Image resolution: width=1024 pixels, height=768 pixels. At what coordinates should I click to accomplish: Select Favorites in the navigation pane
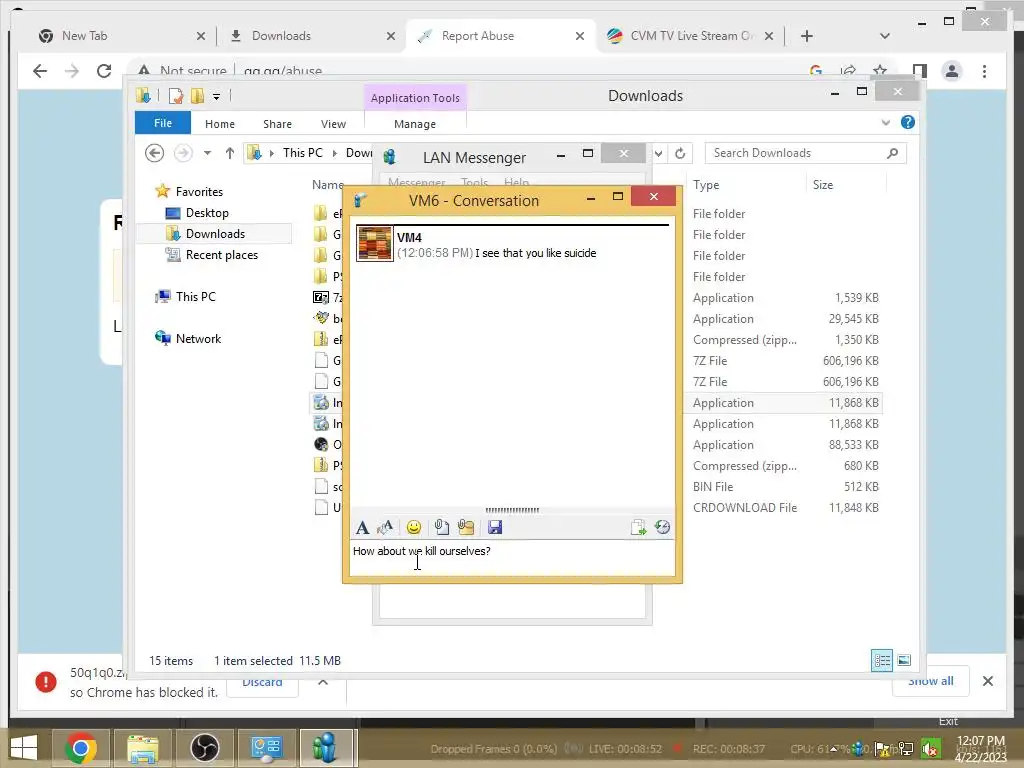click(x=199, y=191)
